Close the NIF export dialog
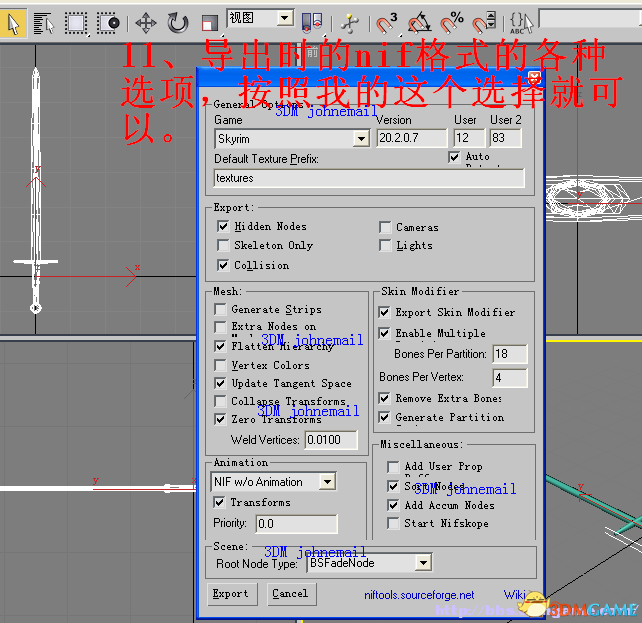The height and width of the screenshot is (623, 642). pos(534,77)
